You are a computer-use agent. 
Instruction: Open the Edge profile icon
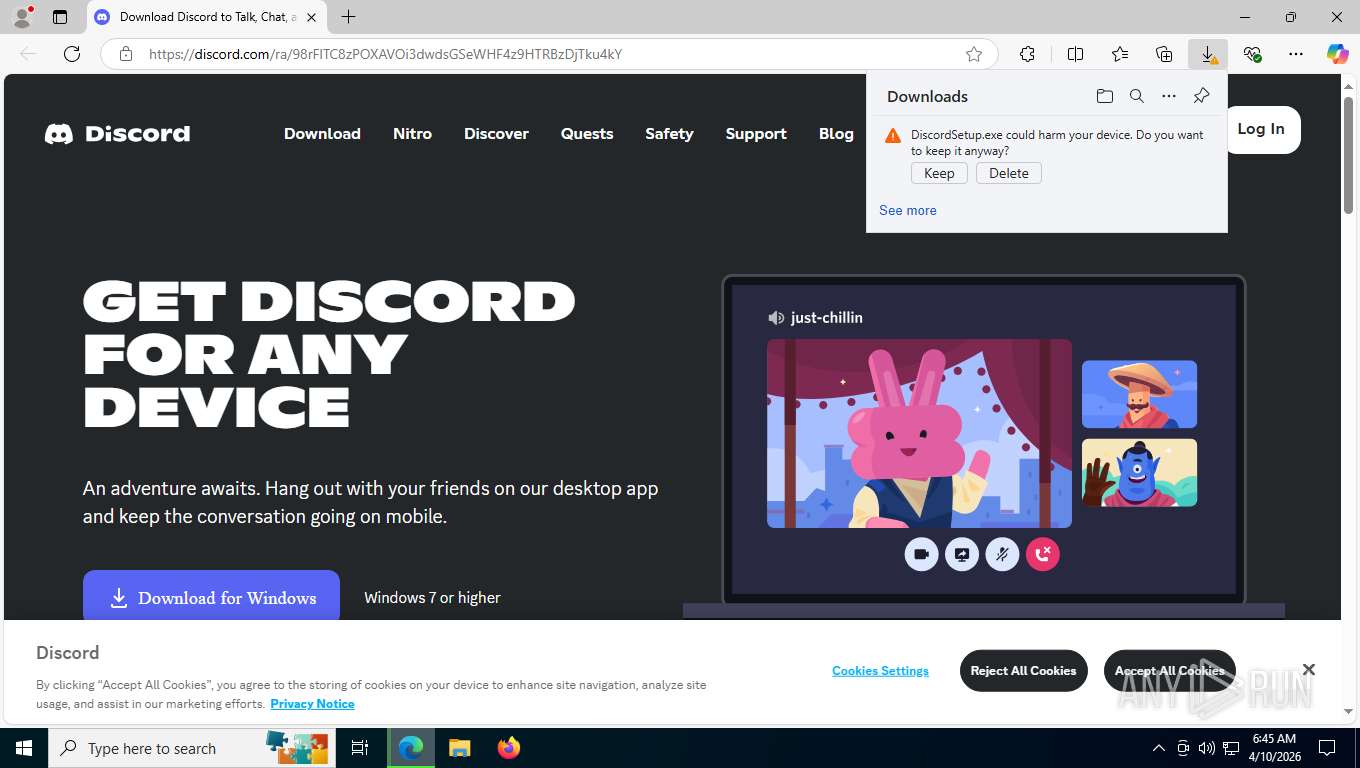(21, 17)
